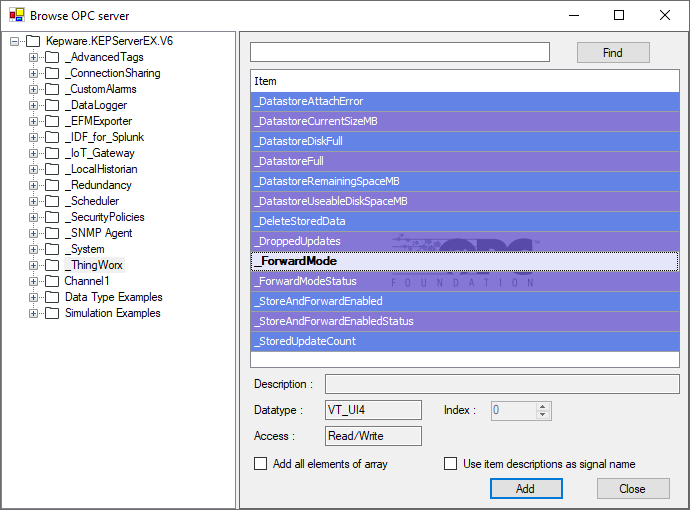Viewport: 690px width, 510px height.
Task: Select _IDF_for_Splunk in the tree
Action: click(105, 137)
